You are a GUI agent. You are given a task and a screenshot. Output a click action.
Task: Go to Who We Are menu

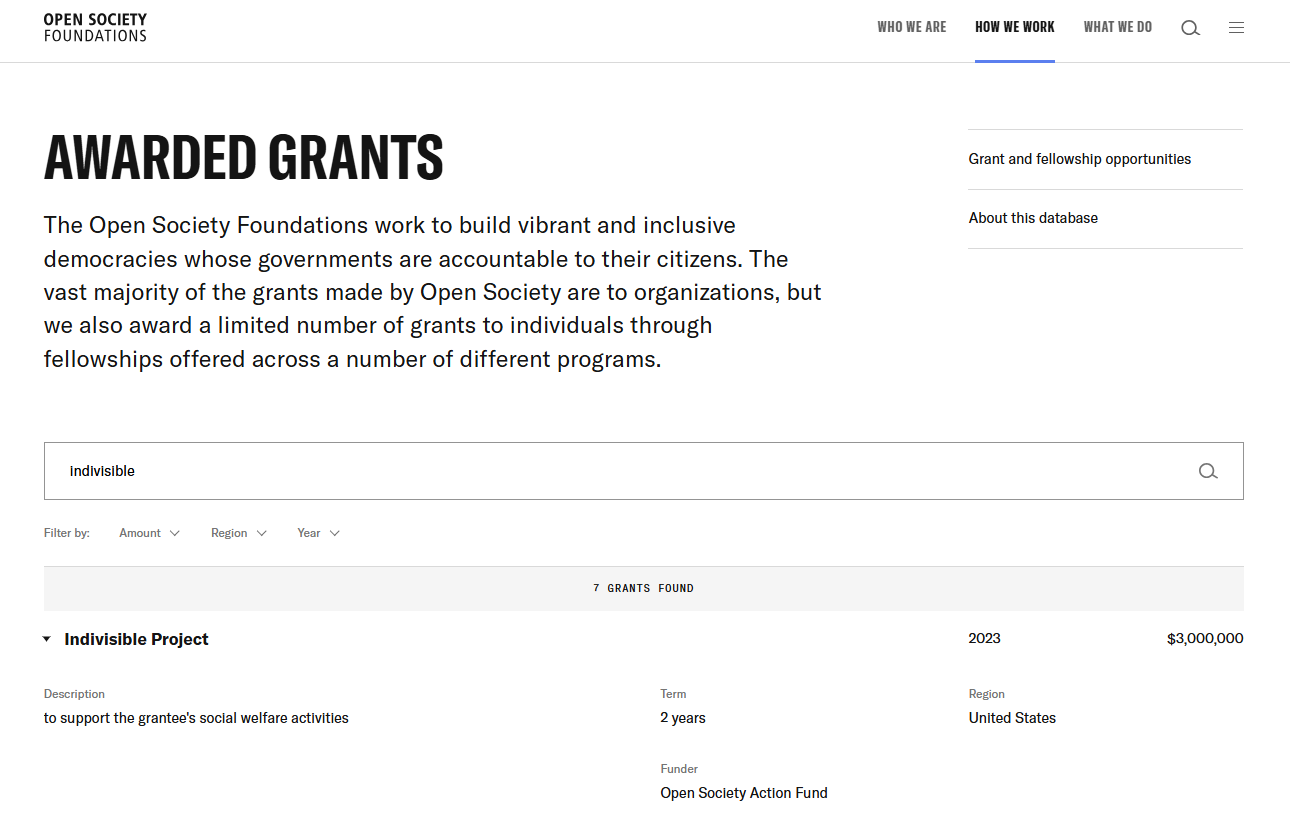[x=911, y=27]
